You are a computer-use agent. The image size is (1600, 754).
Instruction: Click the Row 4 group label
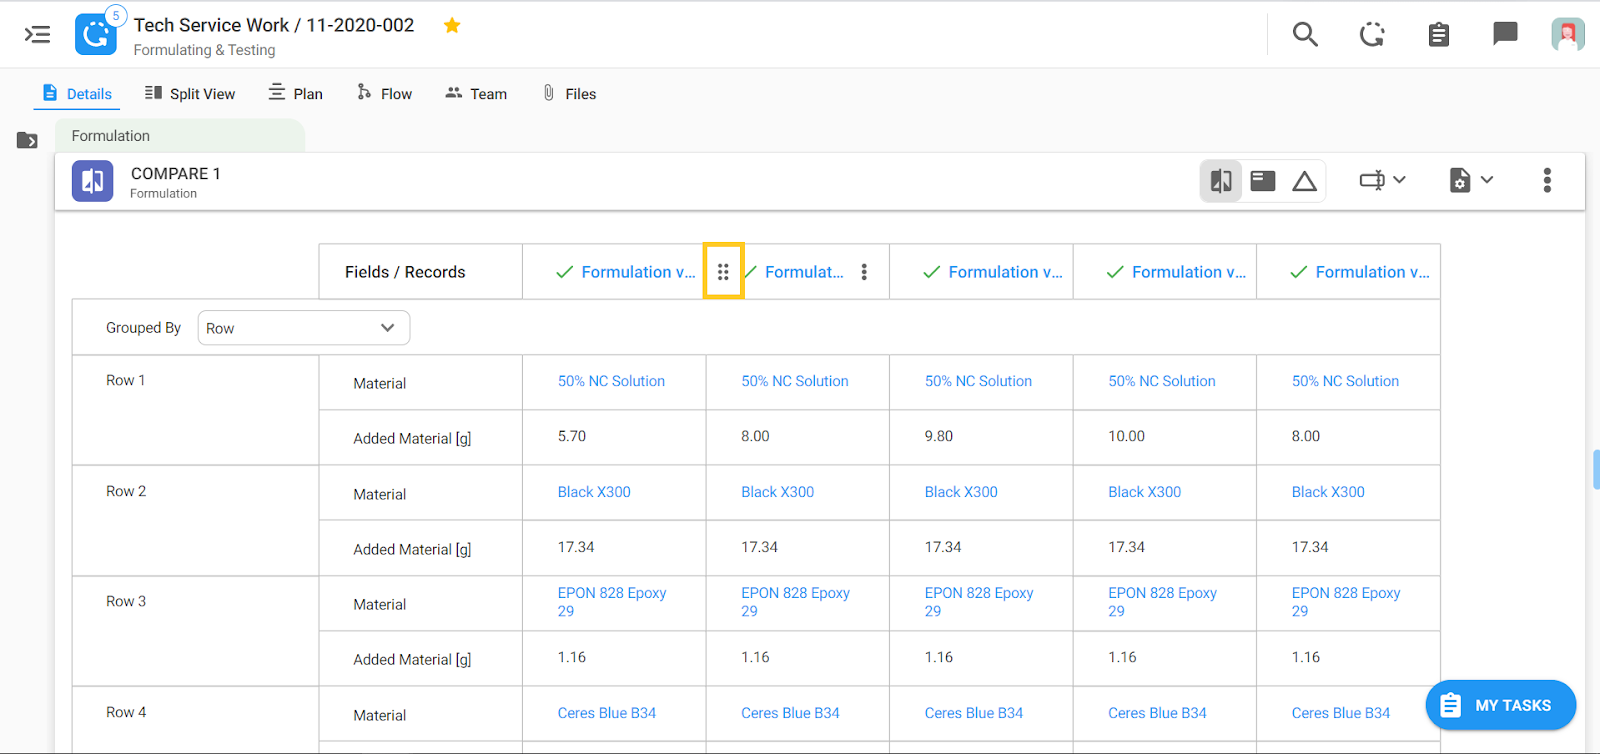click(126, 712)
